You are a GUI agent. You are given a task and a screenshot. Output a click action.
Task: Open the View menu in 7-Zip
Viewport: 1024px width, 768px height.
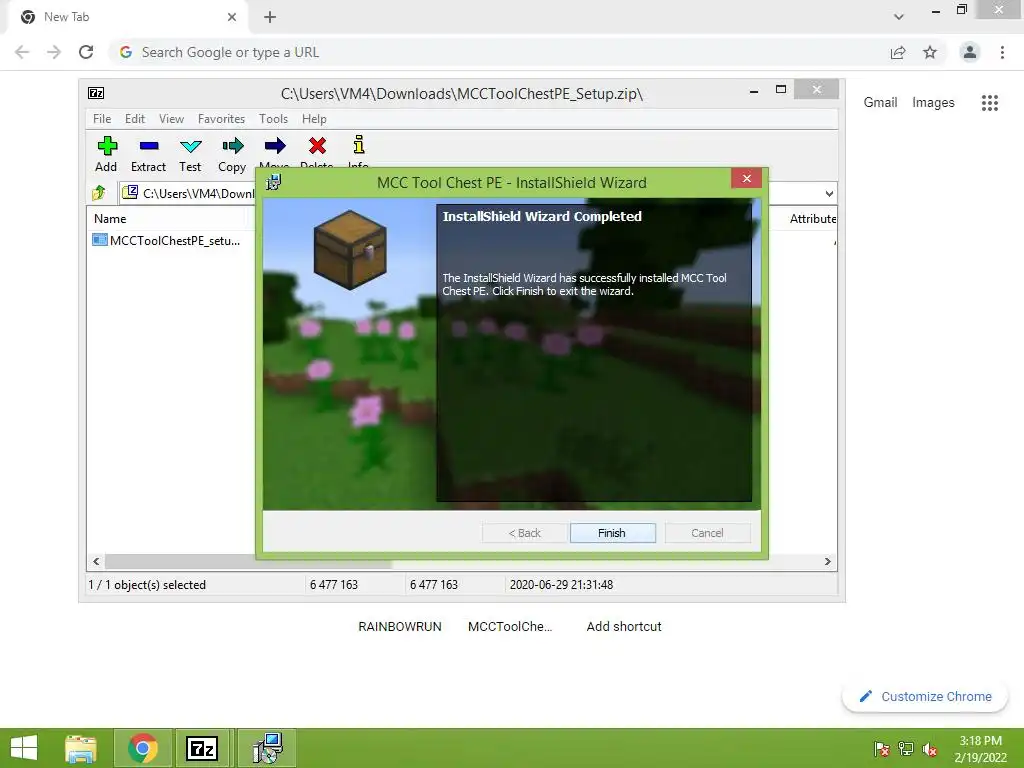click(172, 119)
